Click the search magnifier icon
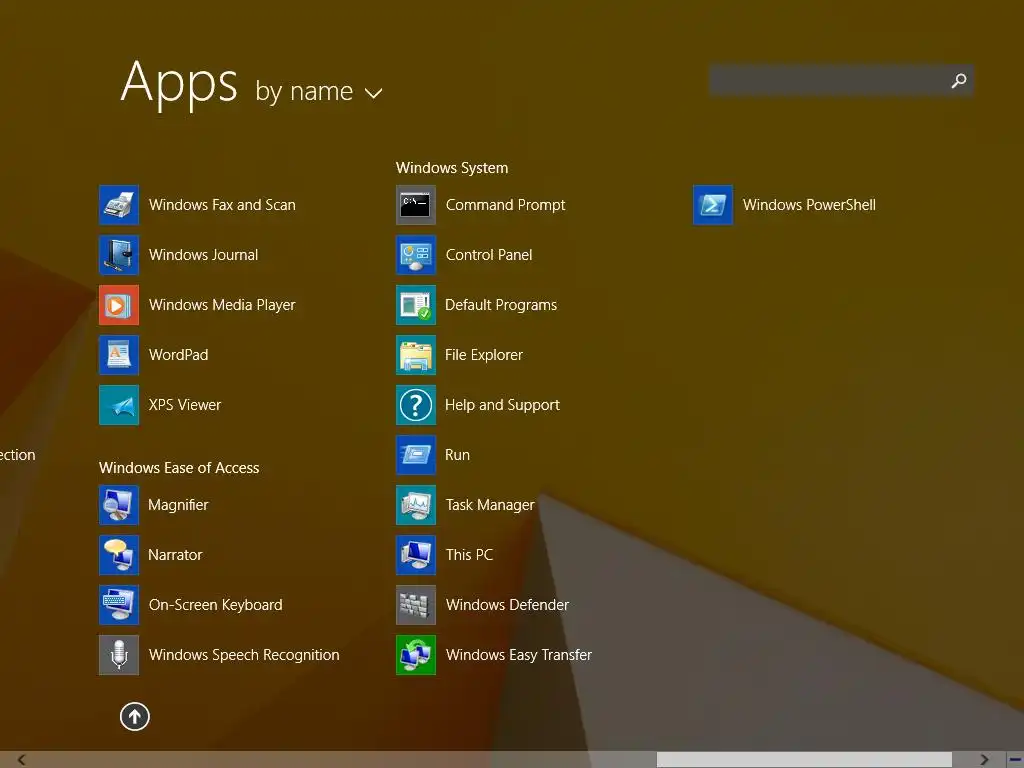Image resolution: width=1024 pixels, height=768 pixels. 959,81
